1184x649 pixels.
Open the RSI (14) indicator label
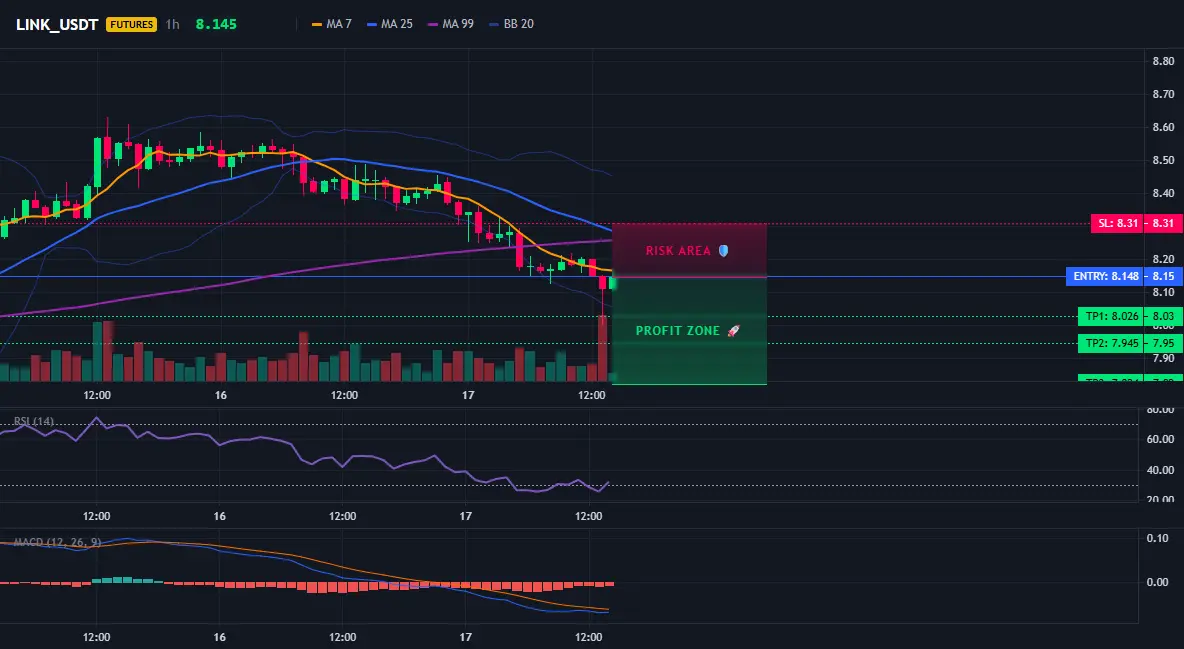(x=34, y=422)
